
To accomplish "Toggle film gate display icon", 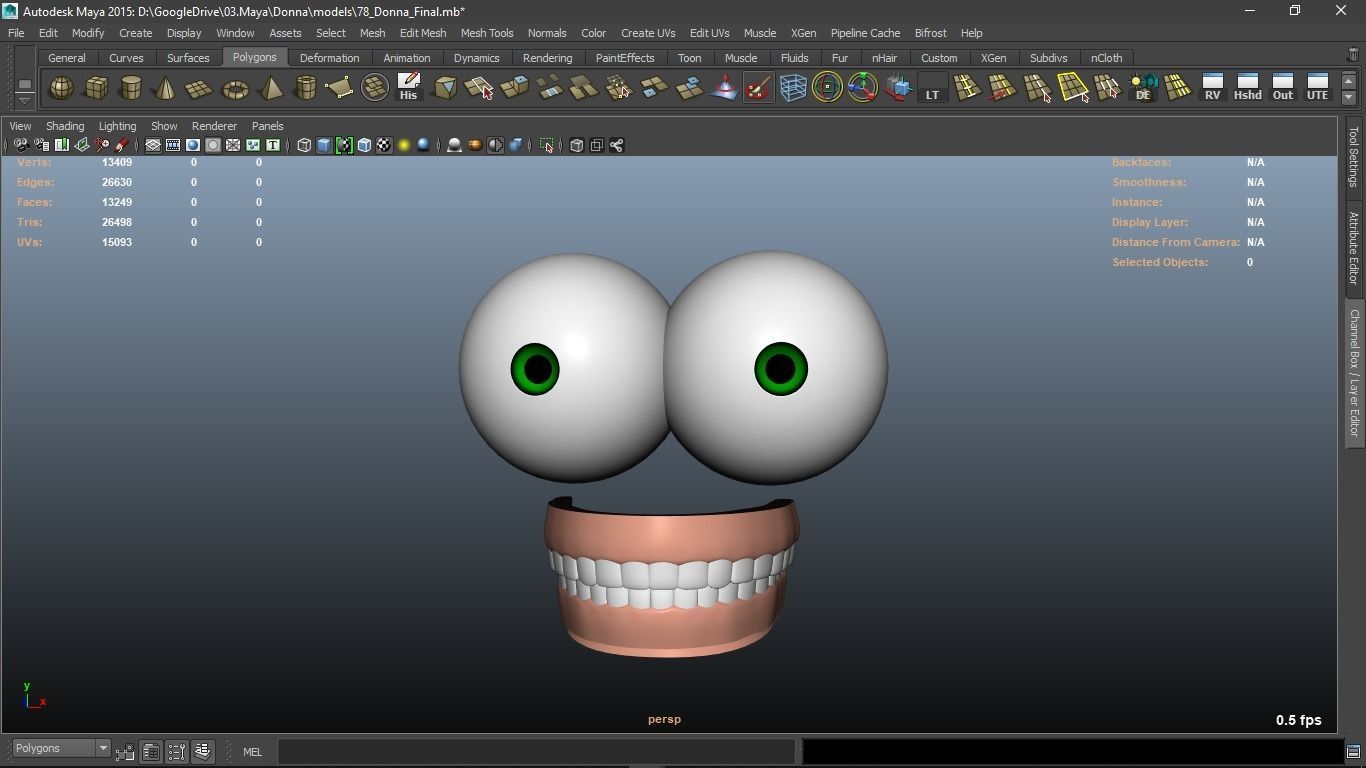I will 173,146.
